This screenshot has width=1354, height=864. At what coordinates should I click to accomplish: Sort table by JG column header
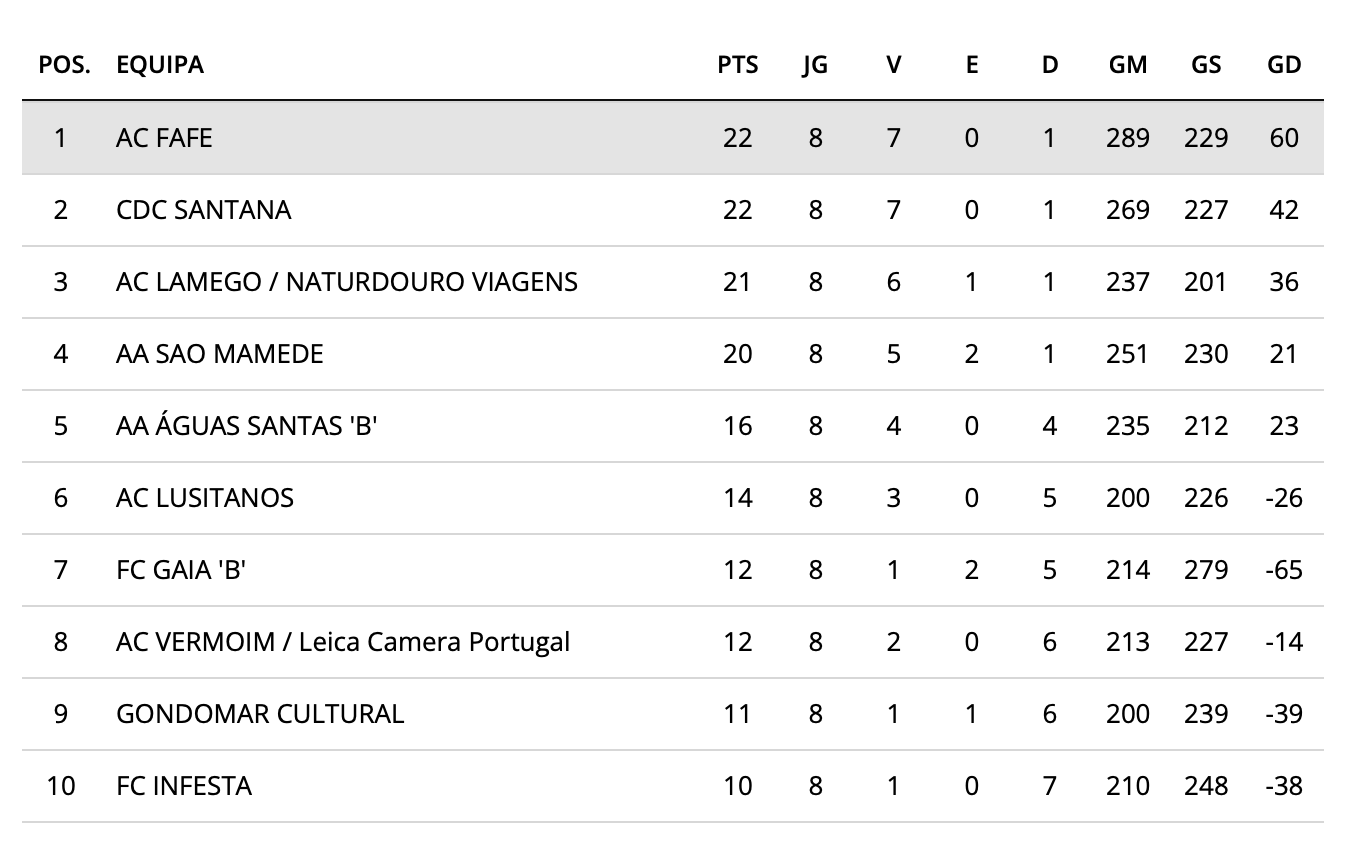point(815,65)
